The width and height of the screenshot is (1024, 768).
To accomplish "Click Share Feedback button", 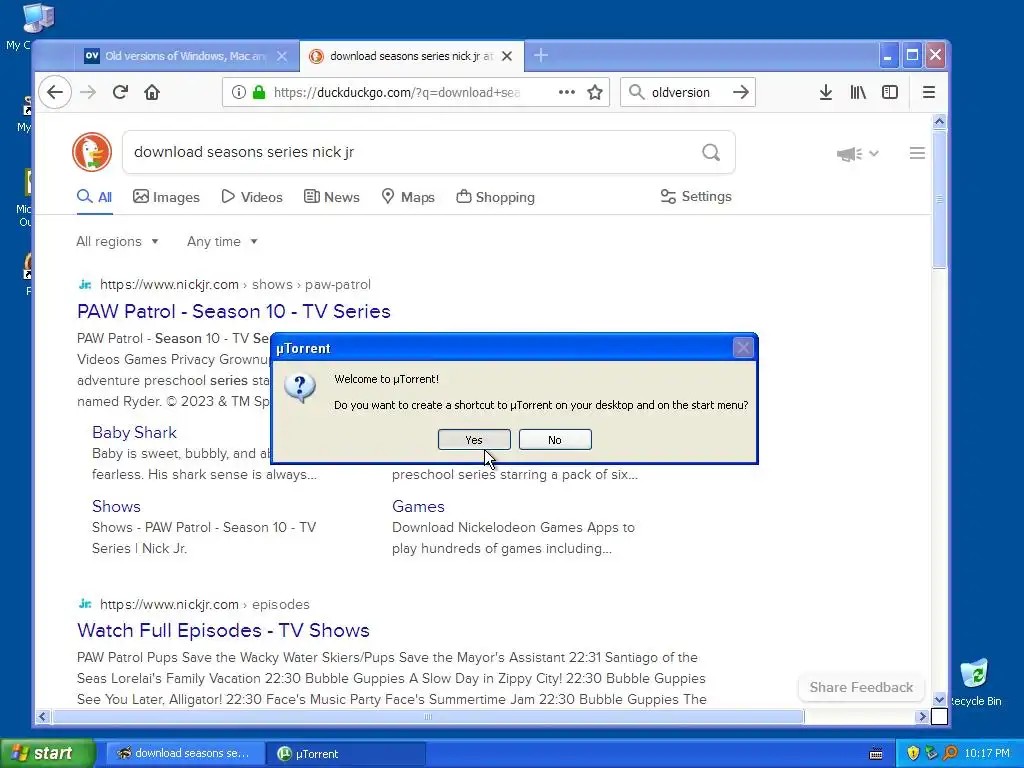I will [x=861, y=687].
